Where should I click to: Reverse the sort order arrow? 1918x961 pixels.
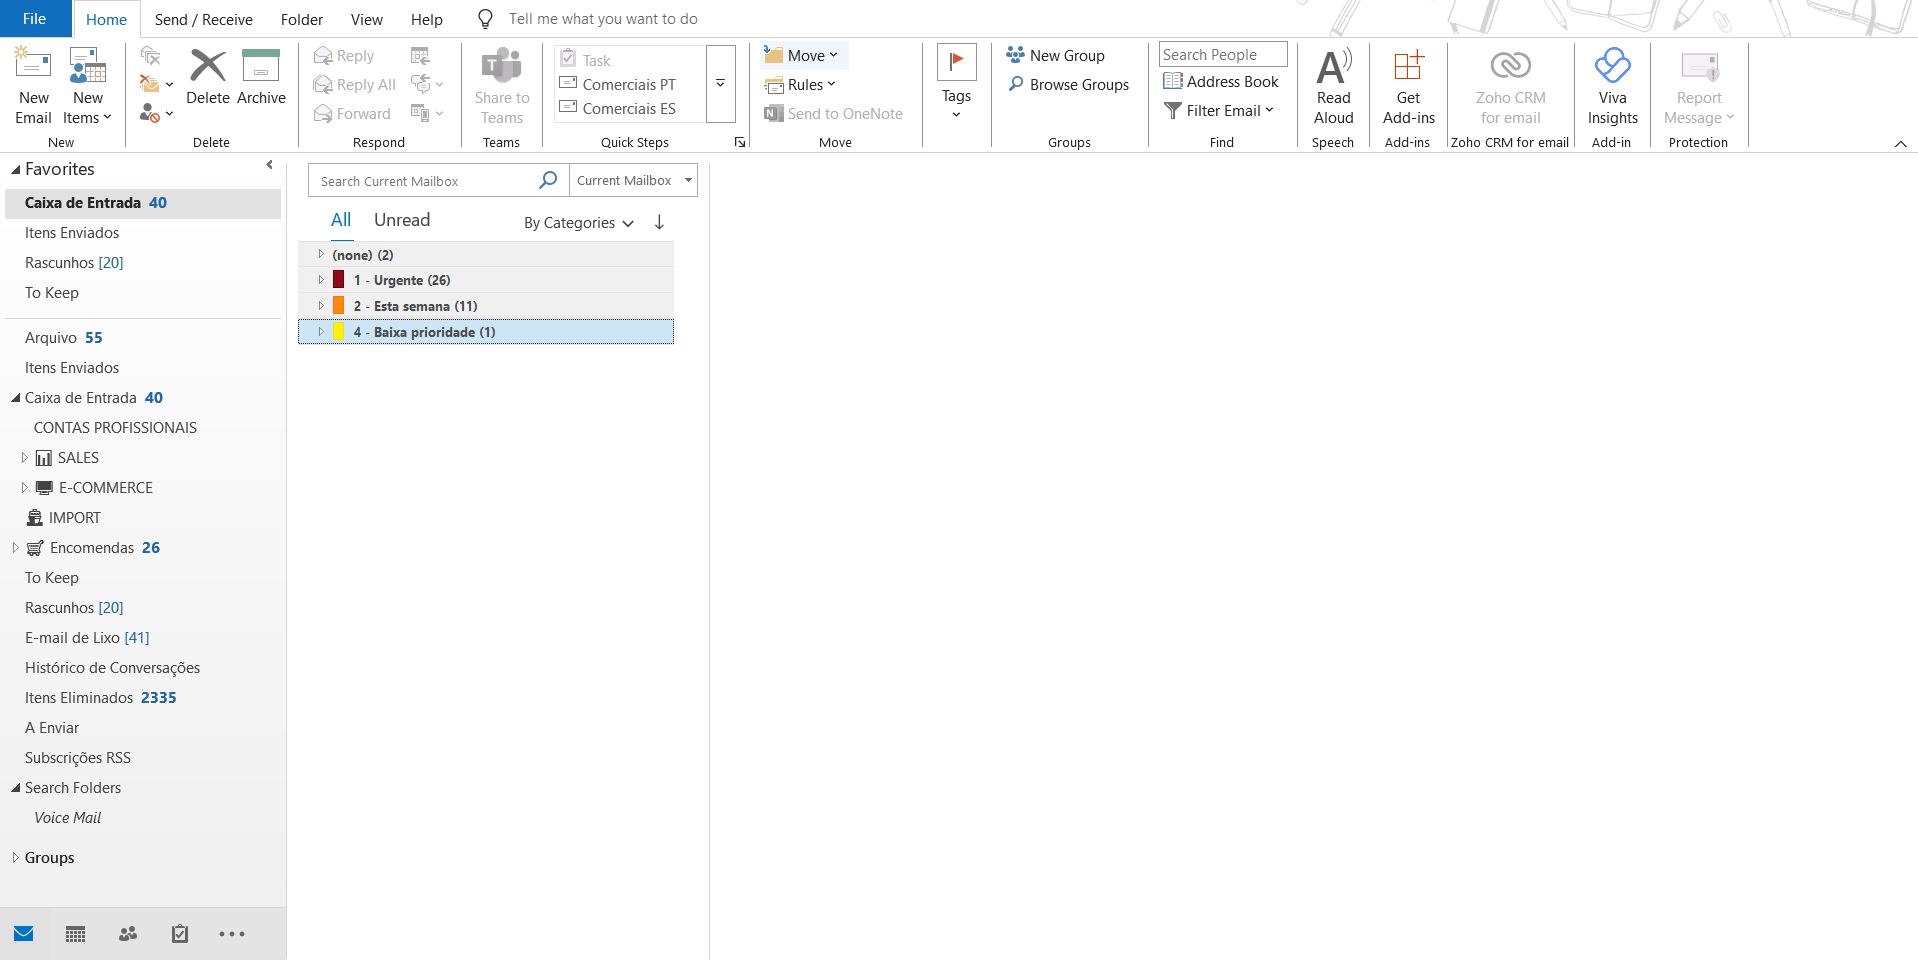[x=659, y=222]
